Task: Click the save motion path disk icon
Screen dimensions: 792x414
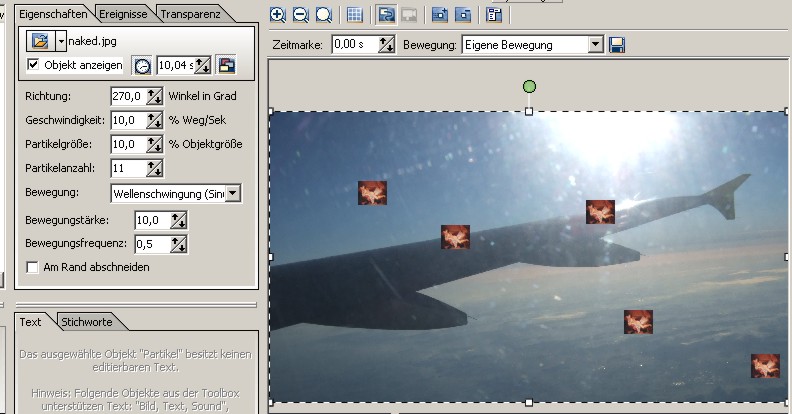Action: tap(617, 45)
